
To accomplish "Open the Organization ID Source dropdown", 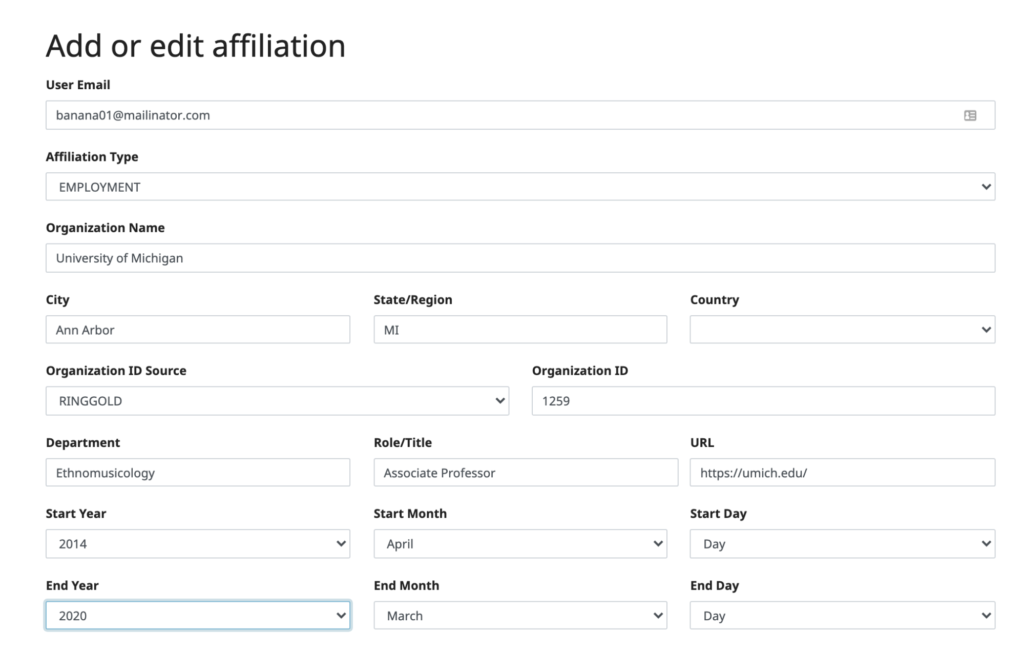I will 277,401.
